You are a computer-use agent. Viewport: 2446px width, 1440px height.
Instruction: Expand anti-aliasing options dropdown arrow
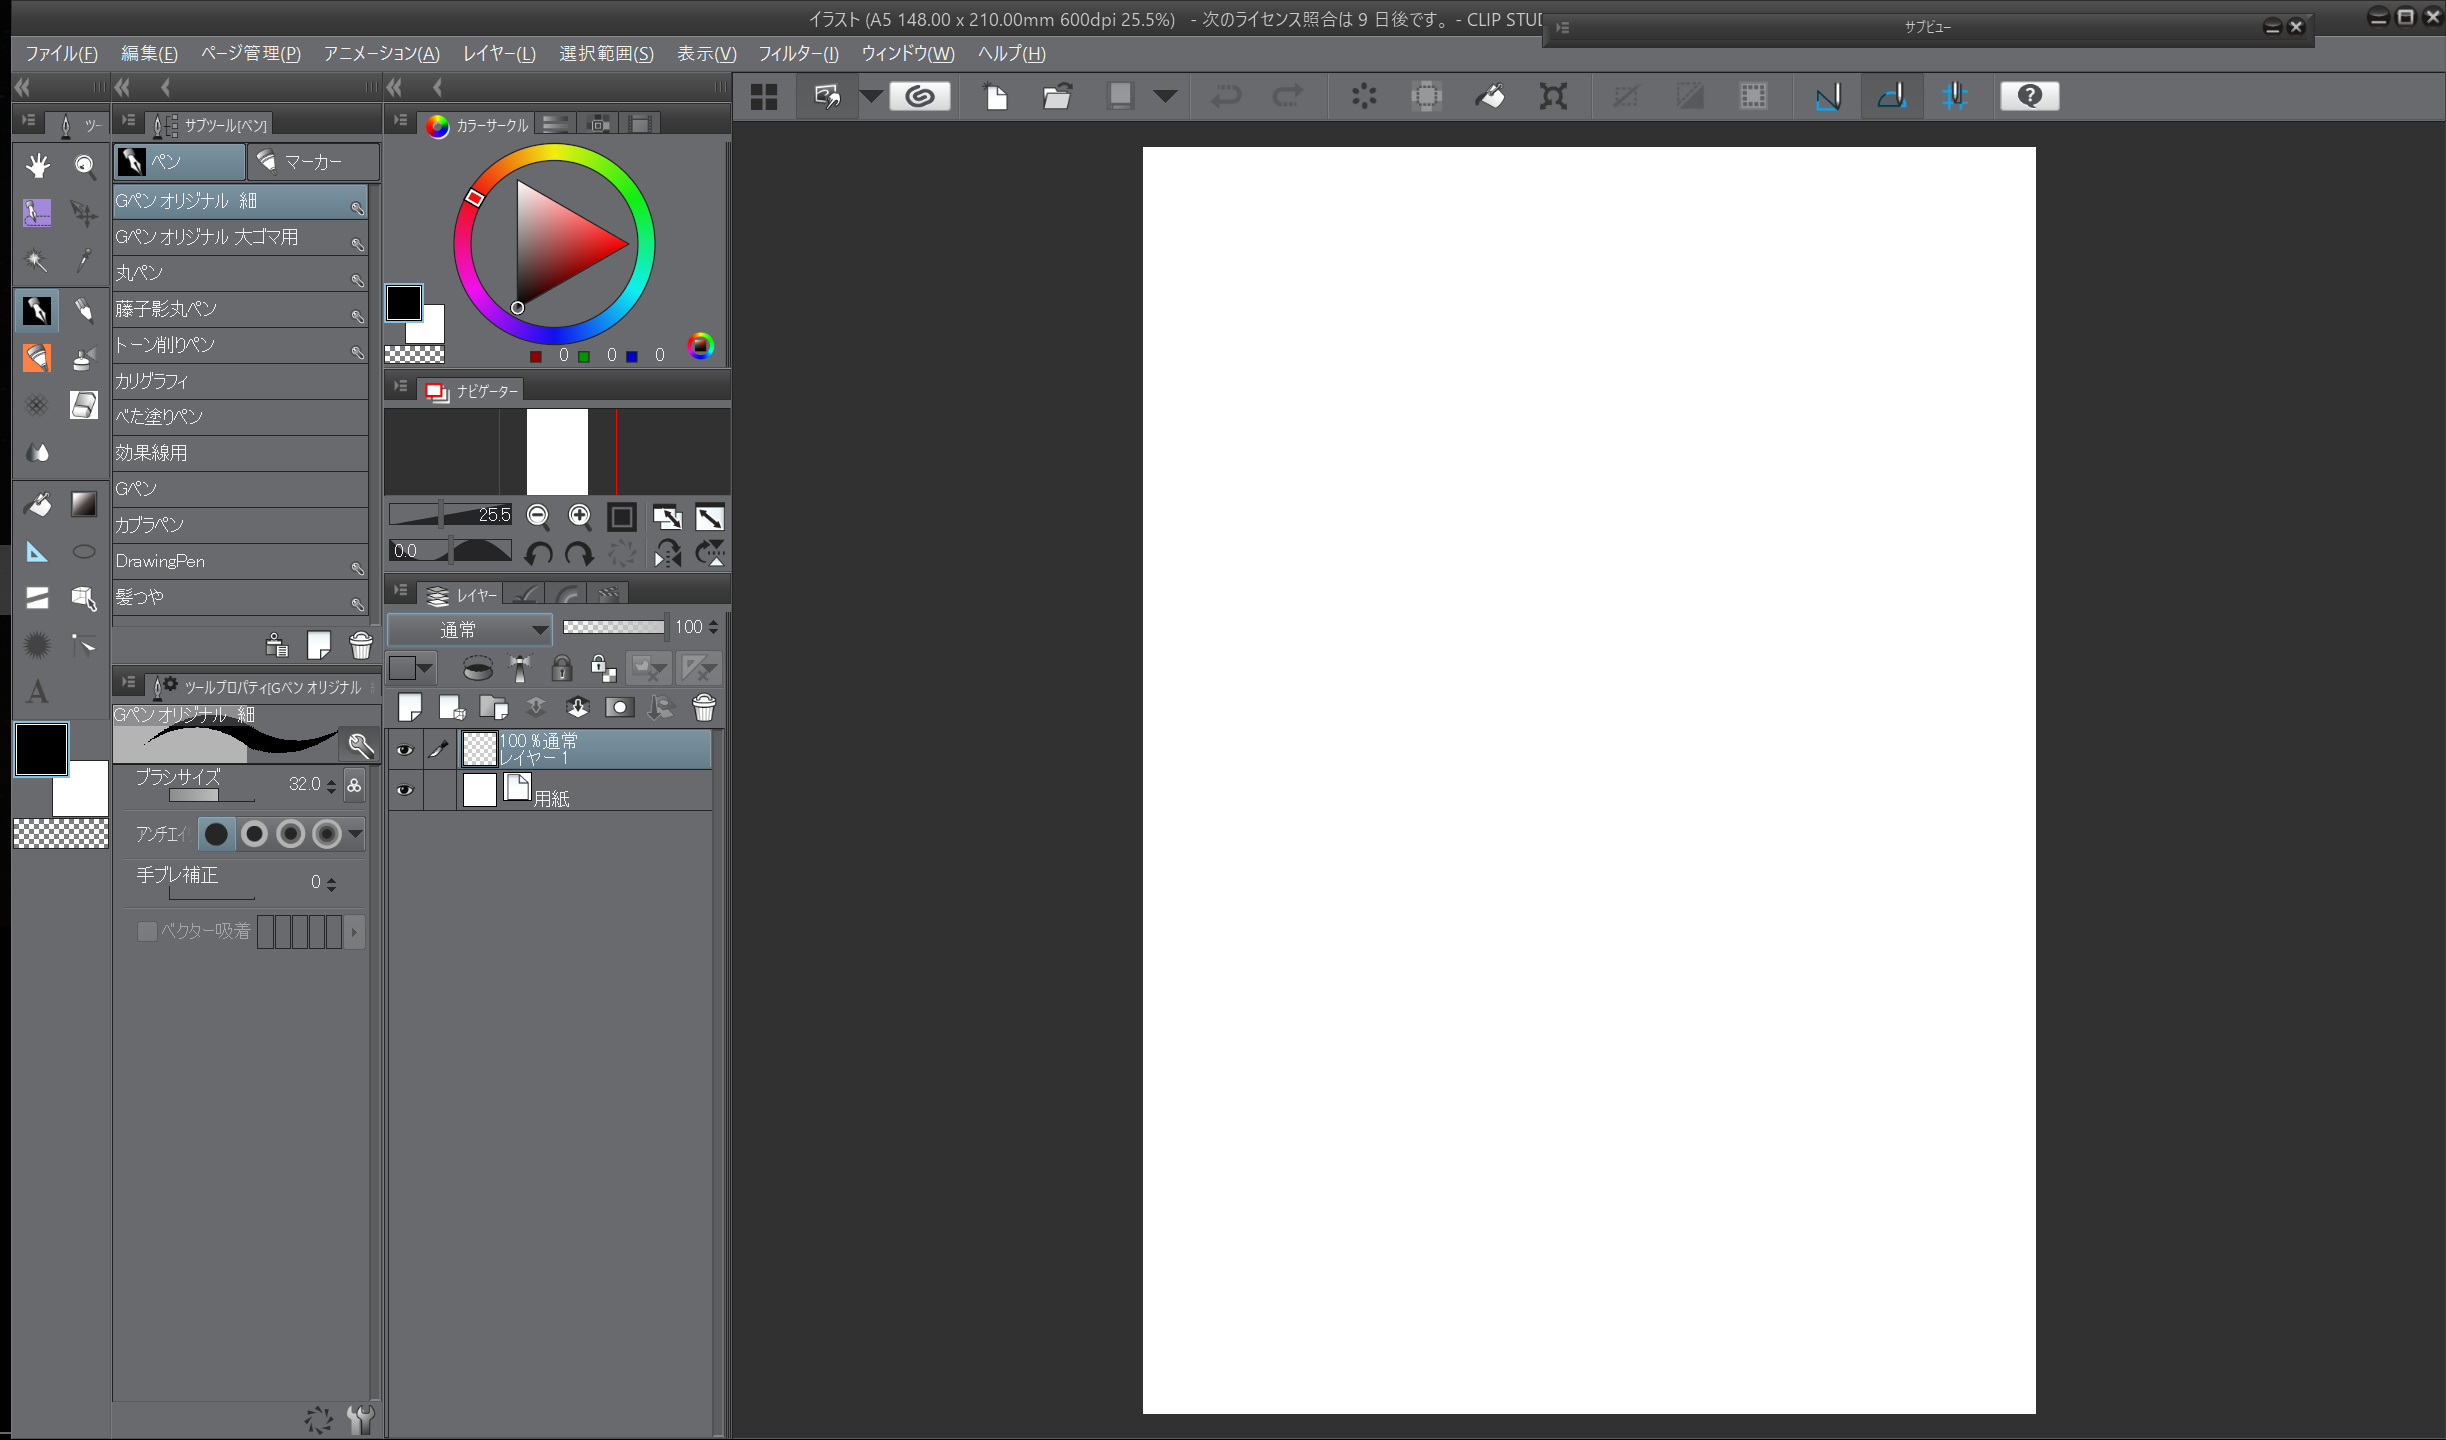(356, 834)
